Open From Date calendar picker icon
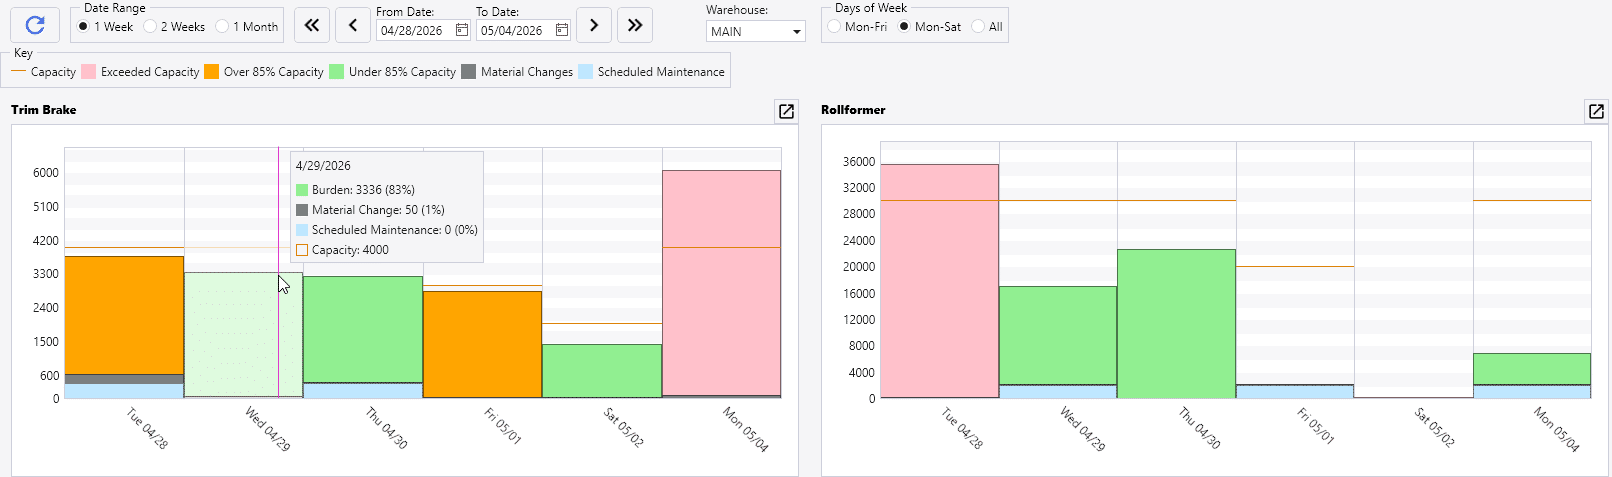The width and height of the screenshot is (1612, 477). tap(462, 30)
